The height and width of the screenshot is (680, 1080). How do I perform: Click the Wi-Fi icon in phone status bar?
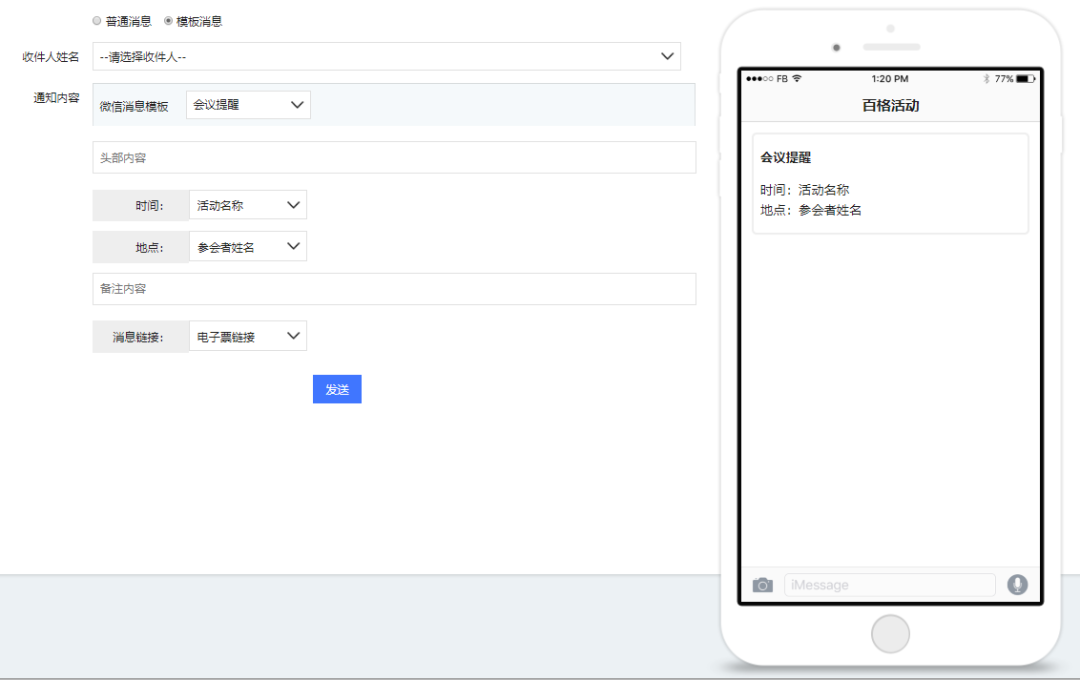[797, 79]
